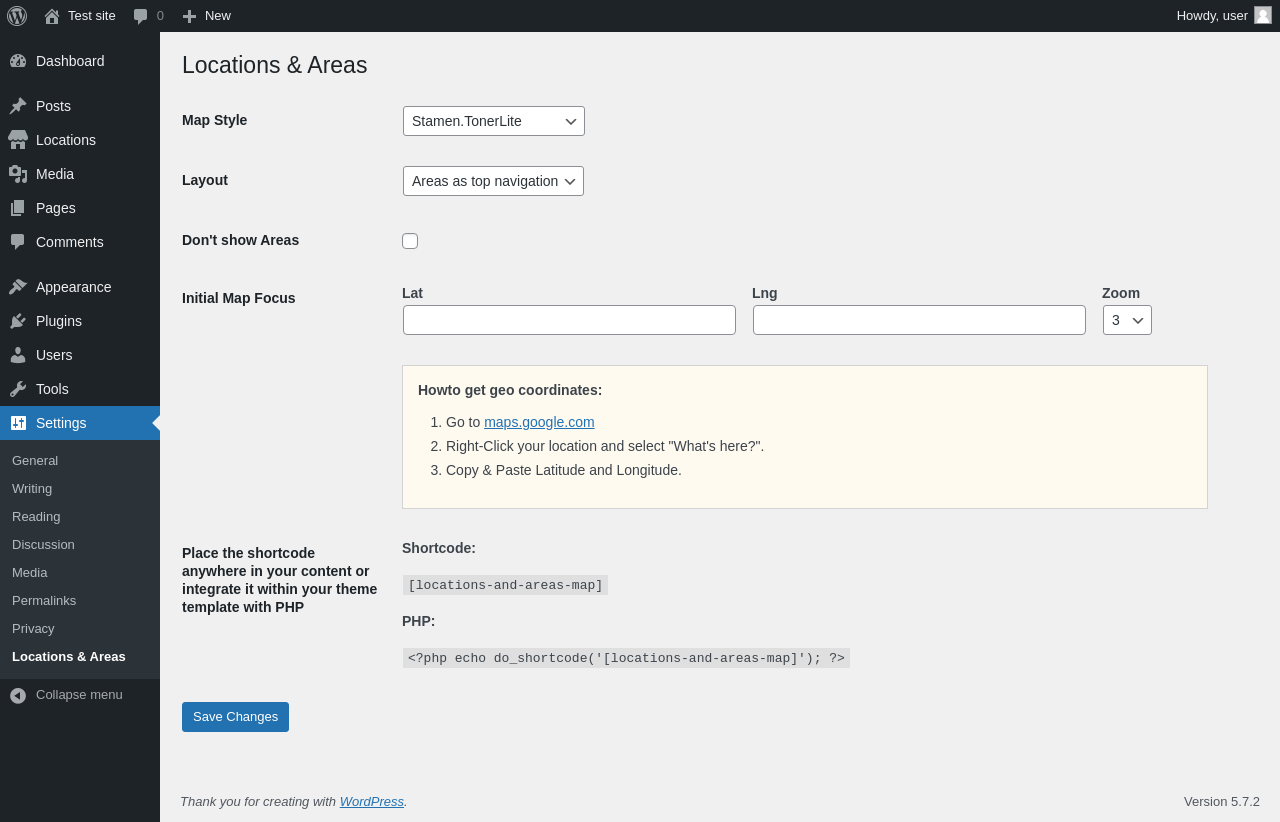Open the comments bubble icon in admin bar

[141, 16]
